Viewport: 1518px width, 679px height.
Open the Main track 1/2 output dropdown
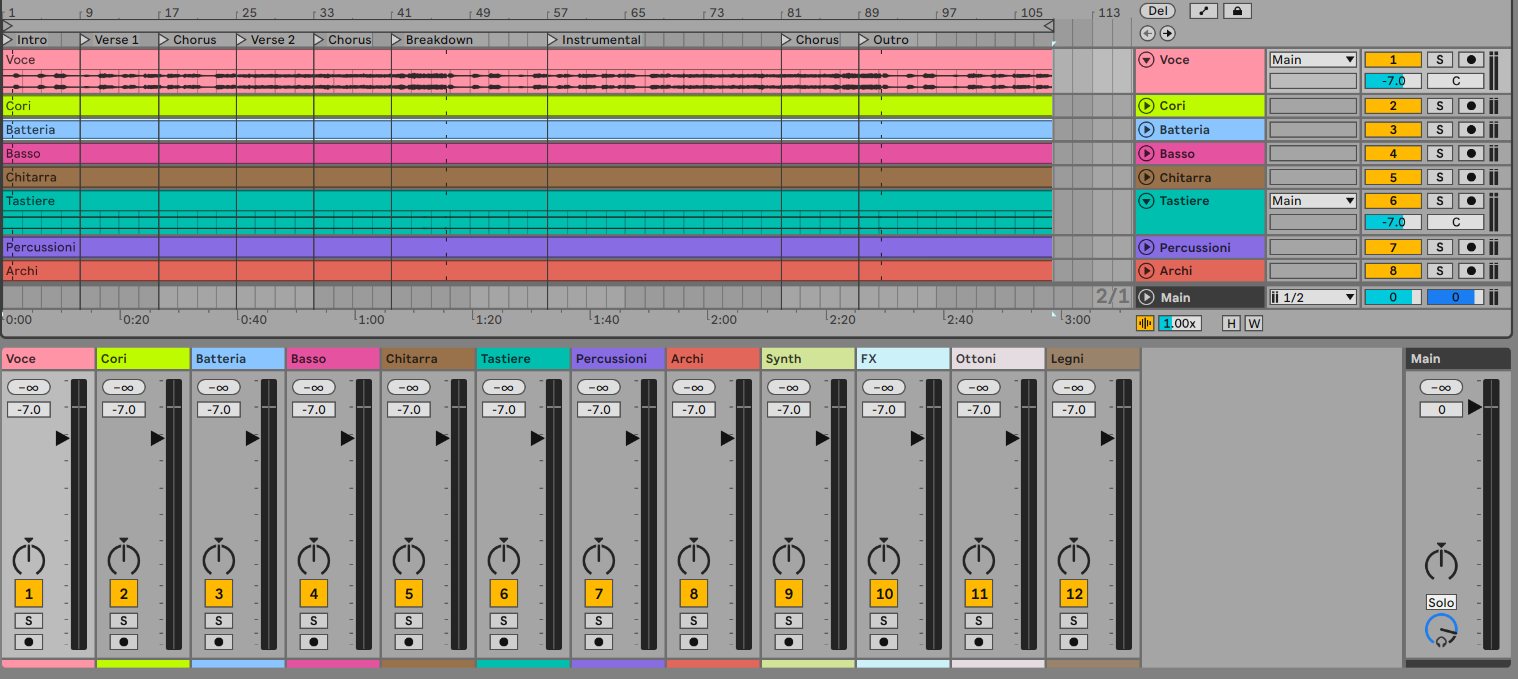point(1313,297)
